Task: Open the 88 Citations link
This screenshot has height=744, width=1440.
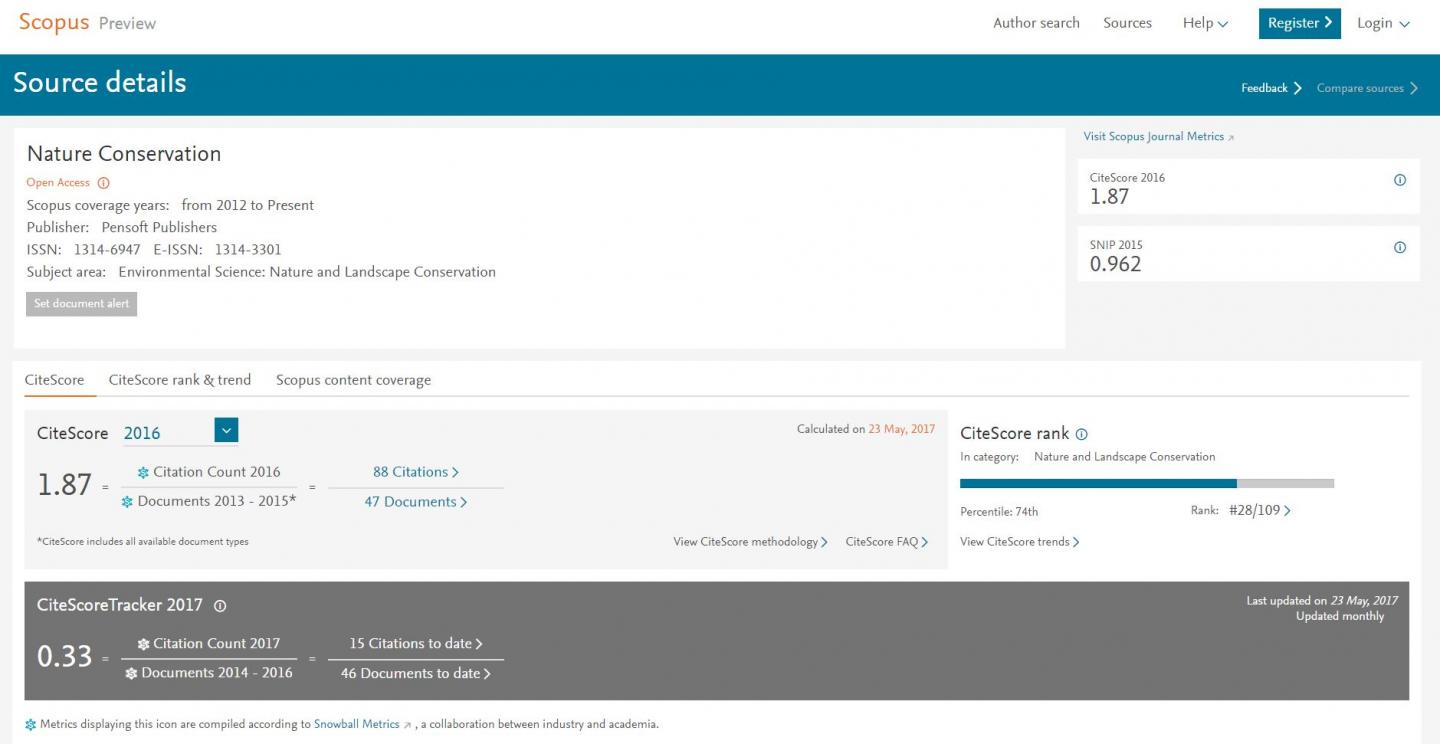Action: point(415,472)
